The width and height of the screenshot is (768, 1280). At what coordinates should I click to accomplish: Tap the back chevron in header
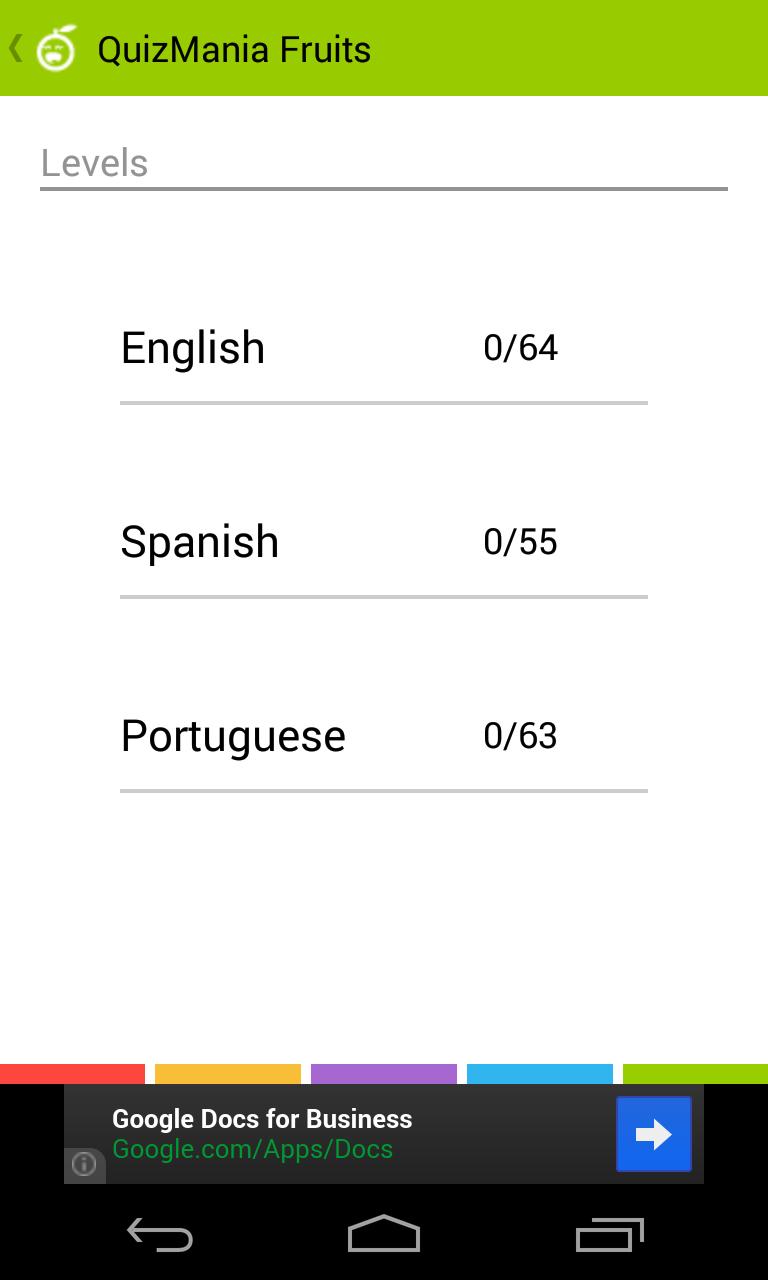(15, 48)
